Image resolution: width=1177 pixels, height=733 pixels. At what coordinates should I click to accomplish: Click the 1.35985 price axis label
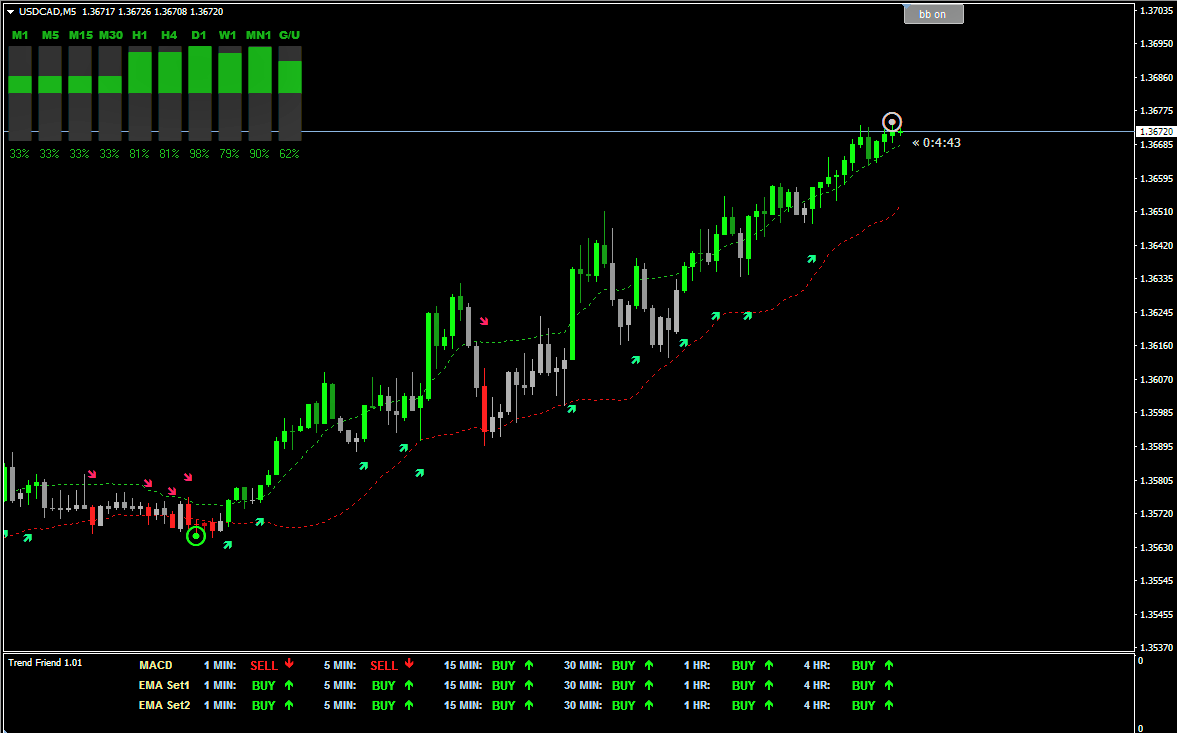tap(1157, 413)
